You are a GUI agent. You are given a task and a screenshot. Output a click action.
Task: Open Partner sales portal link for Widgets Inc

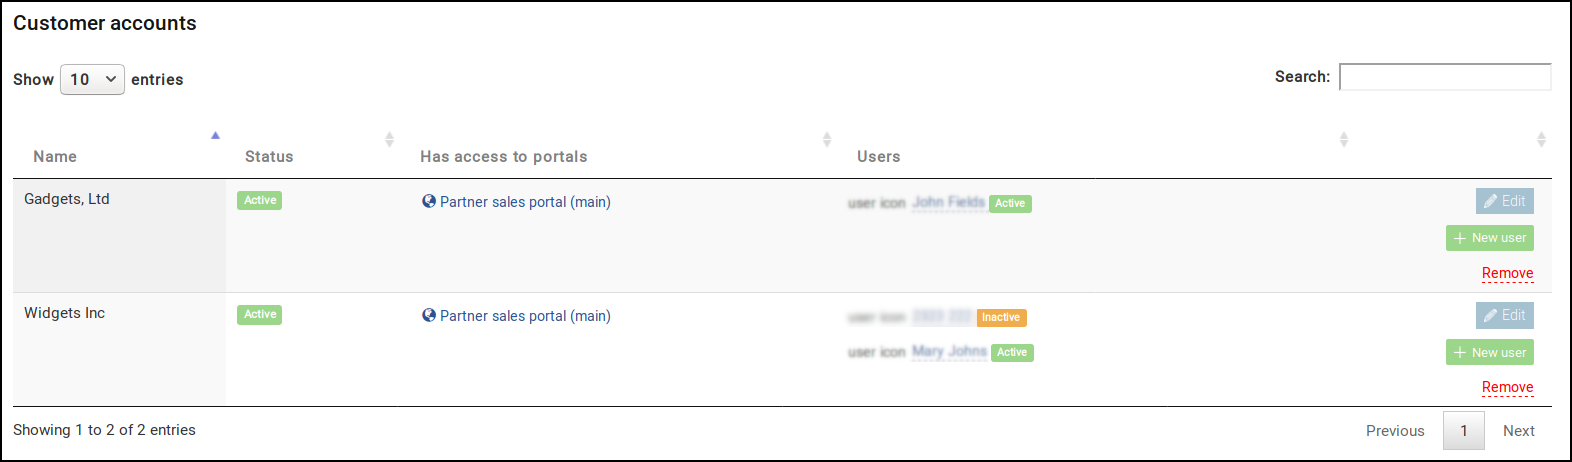click(x=525, y=316)
